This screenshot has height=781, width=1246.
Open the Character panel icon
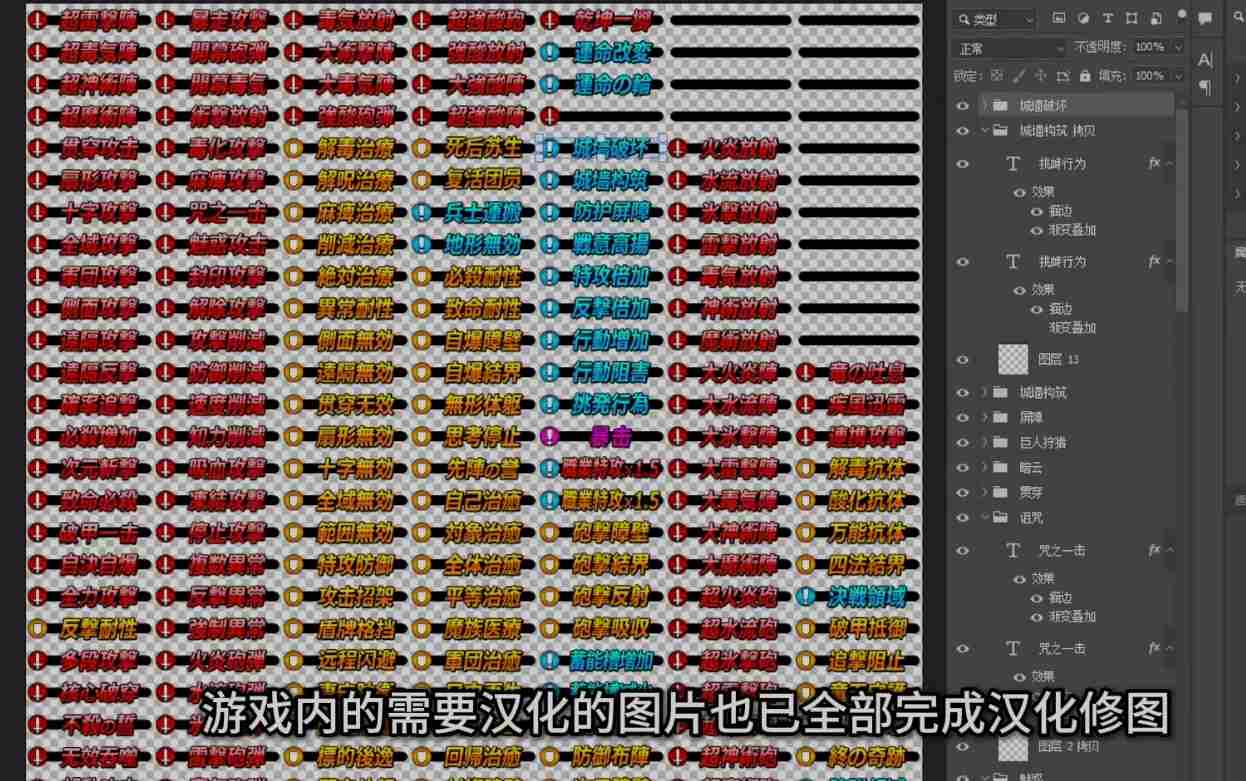tap(1205, 60)
